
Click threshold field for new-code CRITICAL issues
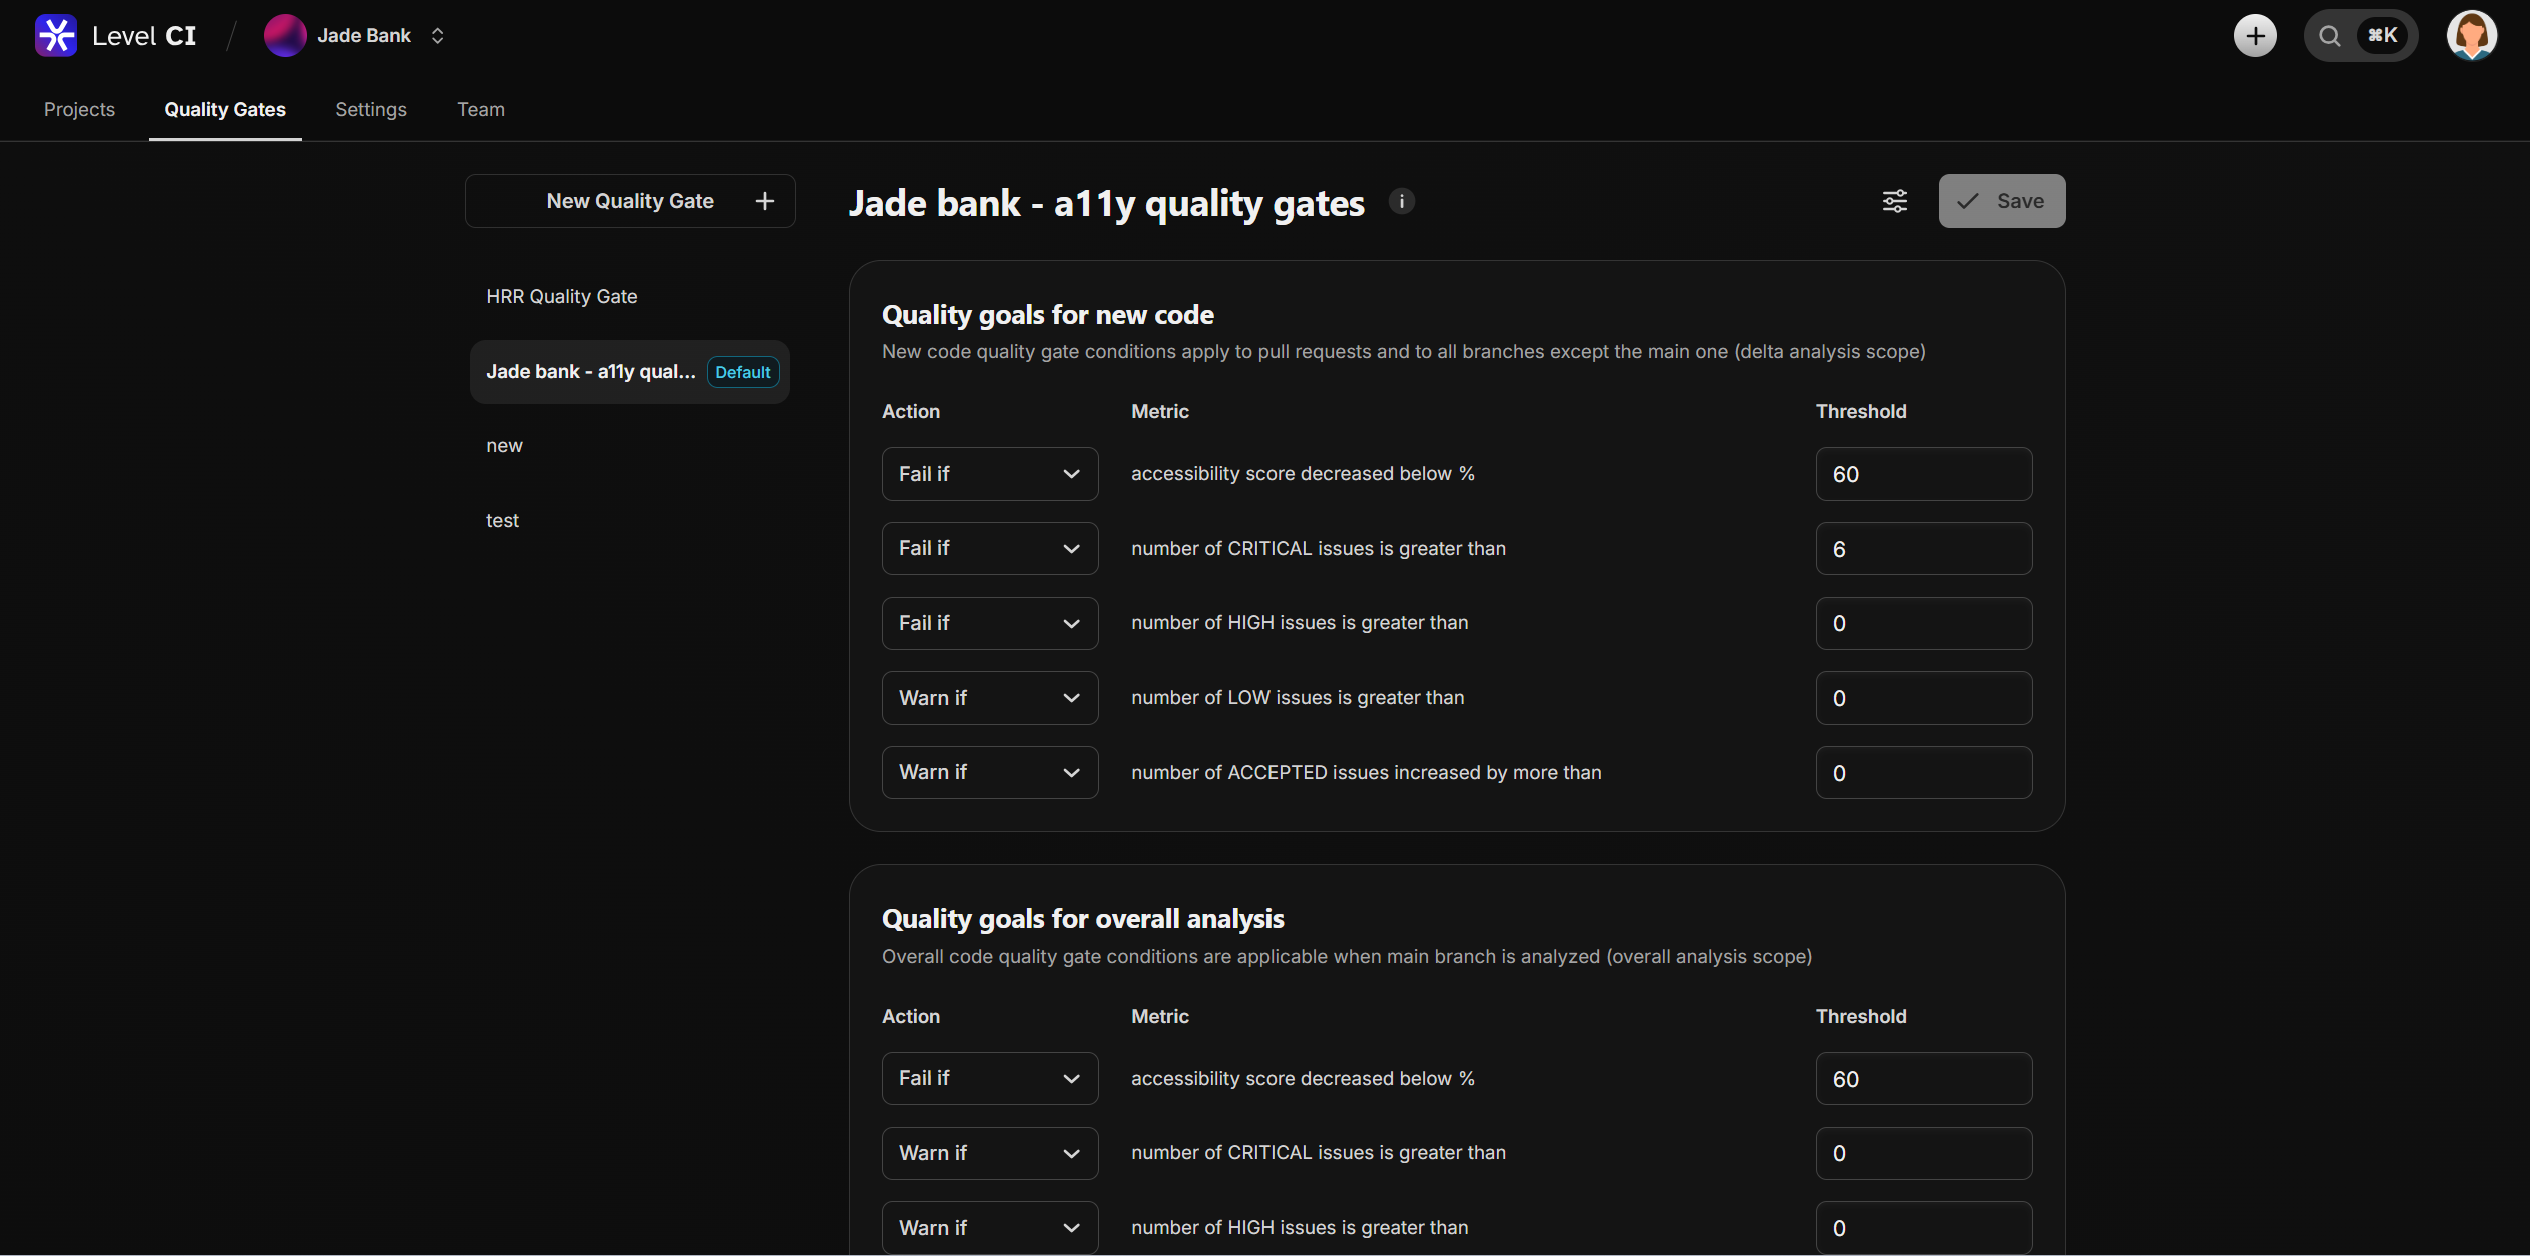tap(1922, 549)
